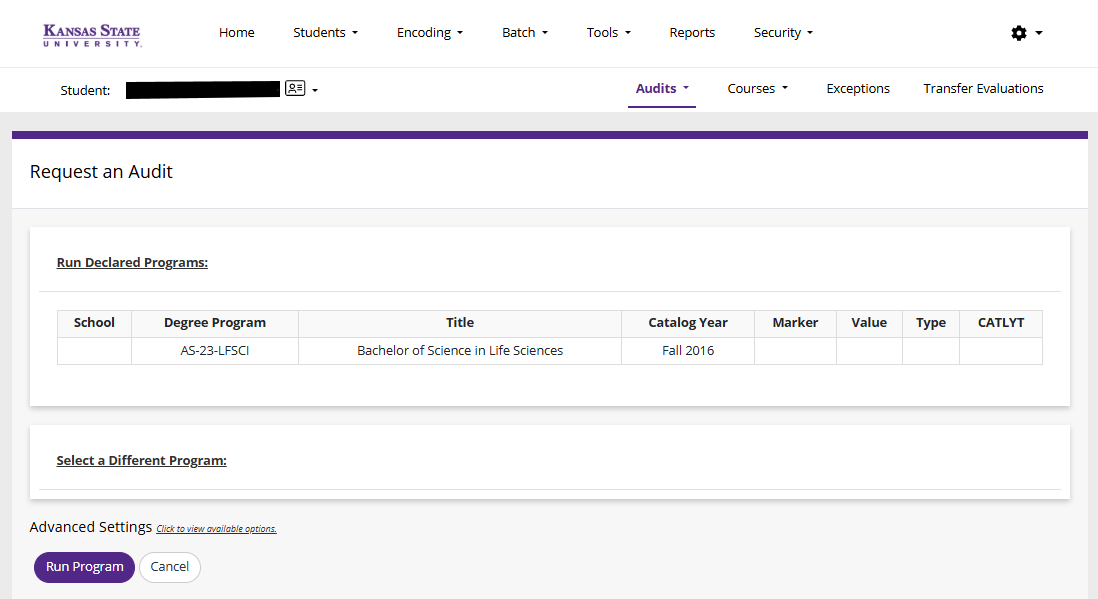Click the CATLYT column header
This screenshot has width=1098, height=599.
click(x=1001, y=323)
